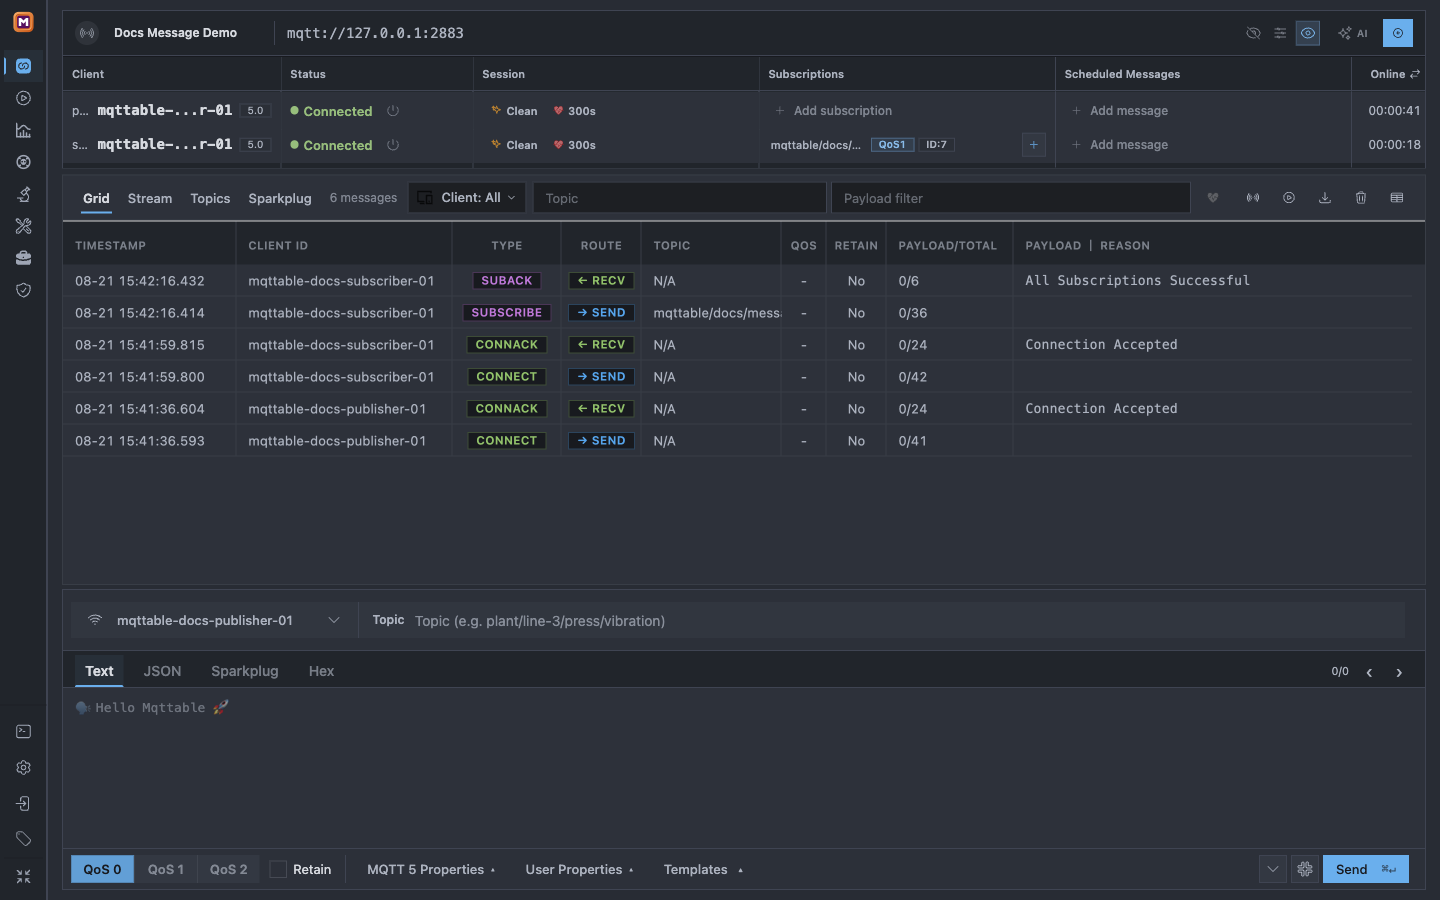Select the Text payload tab
This screenshot has width=1440, height=900.
point(99,671)
